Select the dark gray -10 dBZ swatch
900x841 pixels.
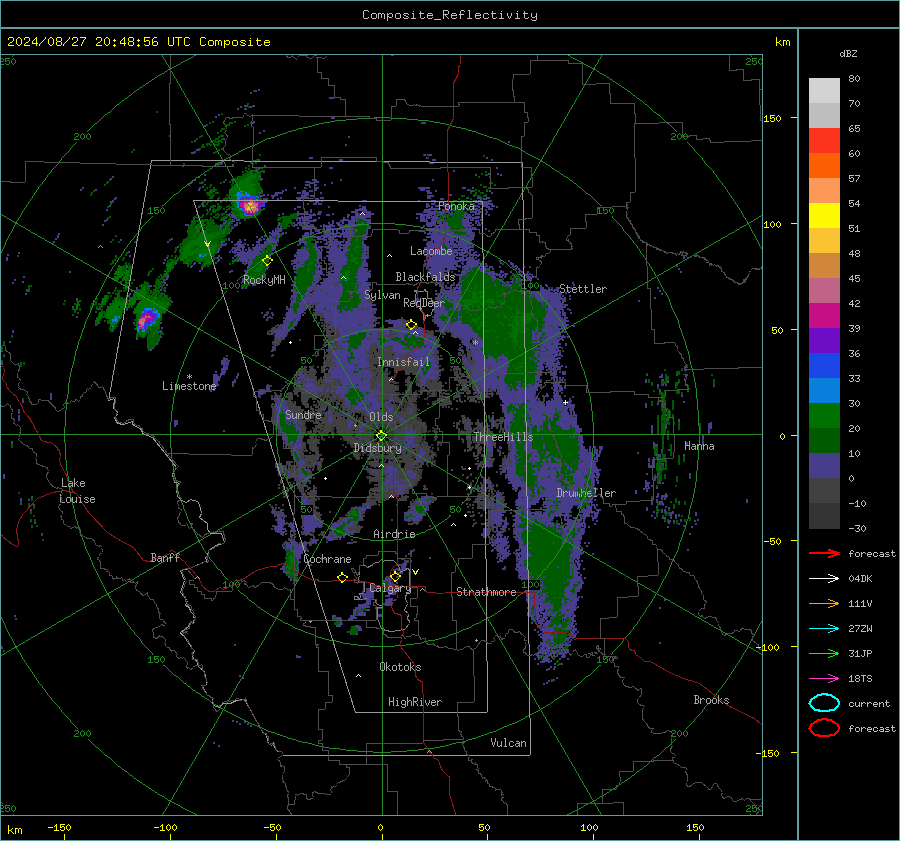click(x=824, y=515)
